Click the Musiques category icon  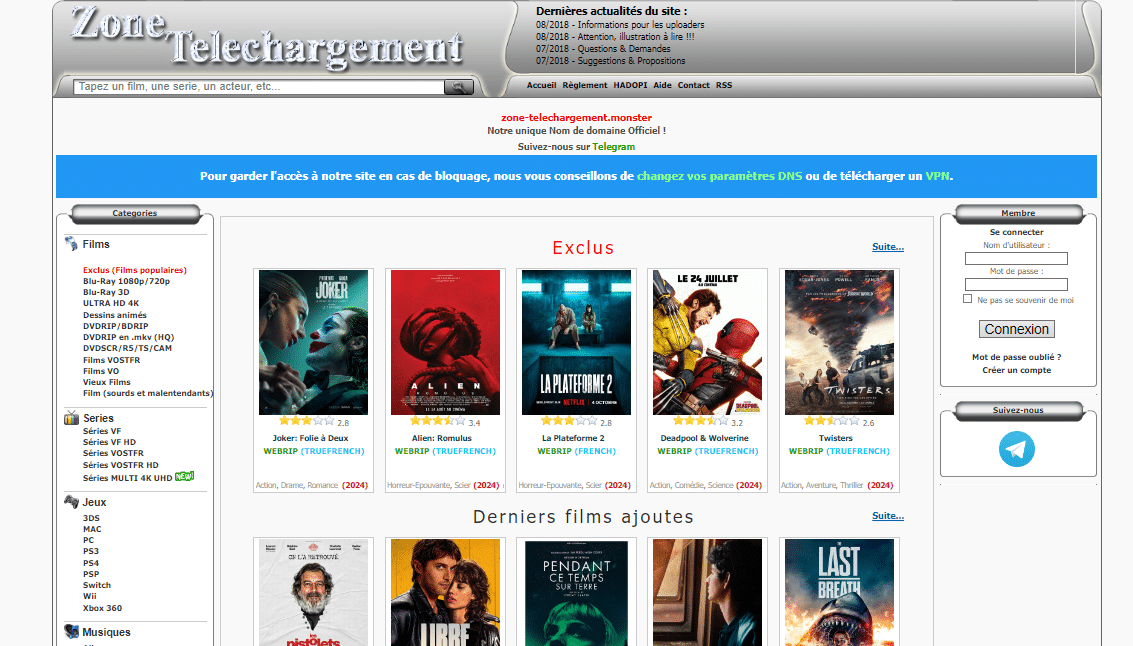71,632
